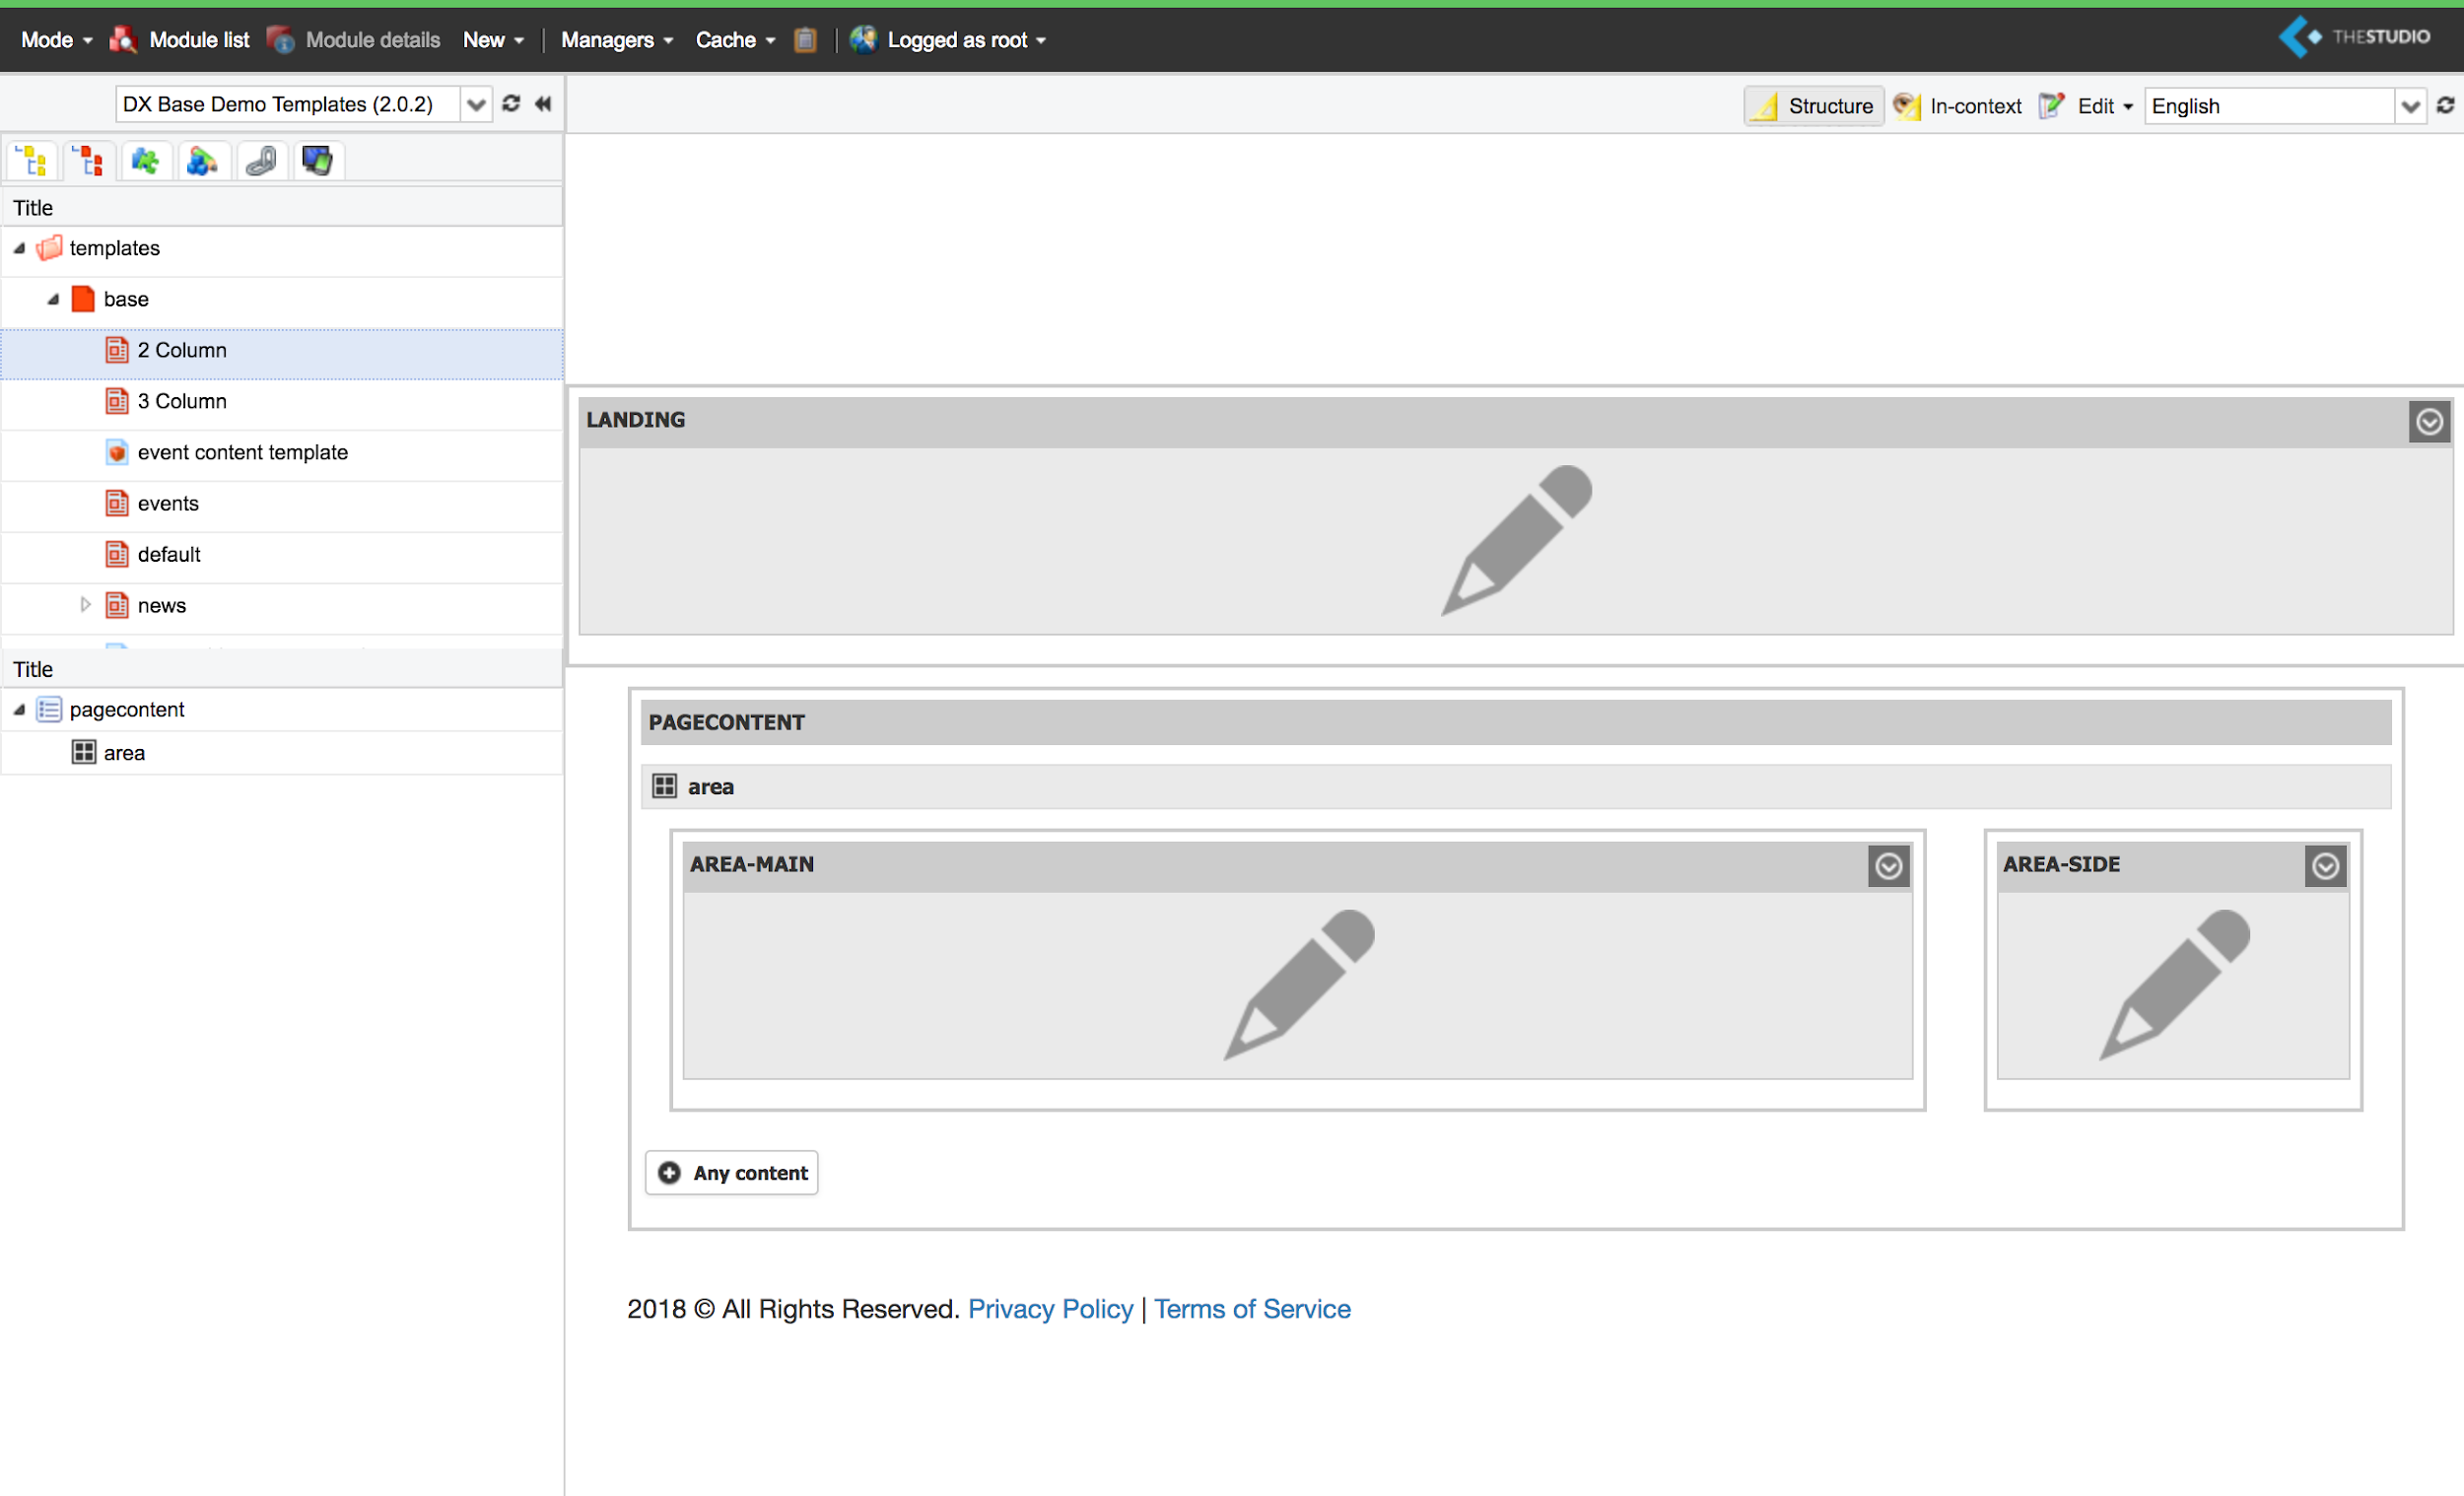Open the AREA-MAIN options arrow
Viewport: 2464px width, 1496px height.
[1889, 866]
